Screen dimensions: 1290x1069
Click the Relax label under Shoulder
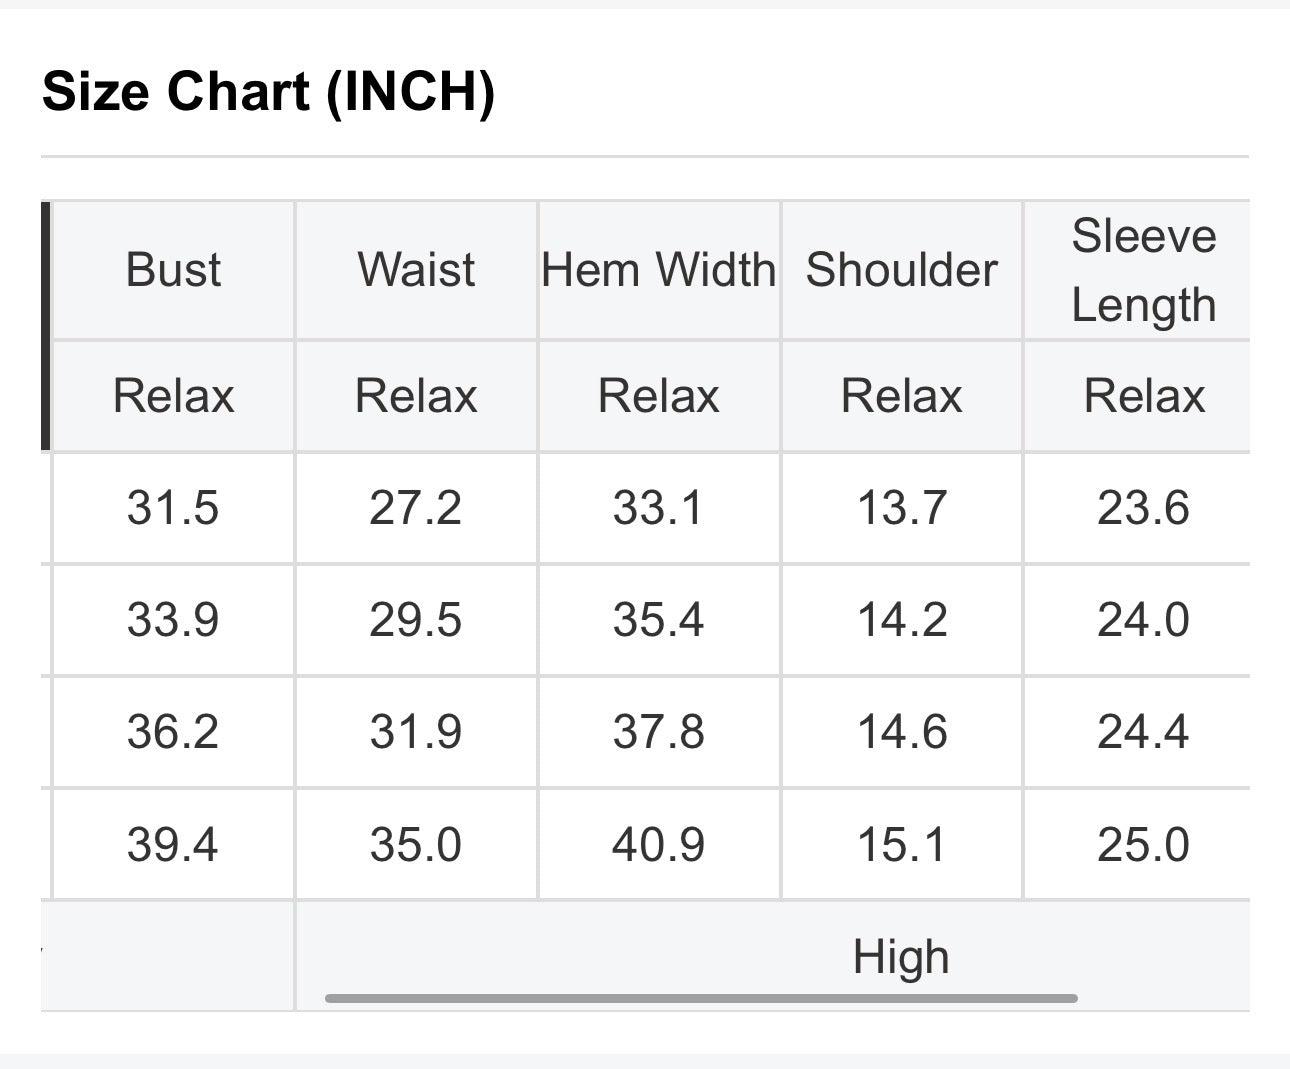coord(902,396)
